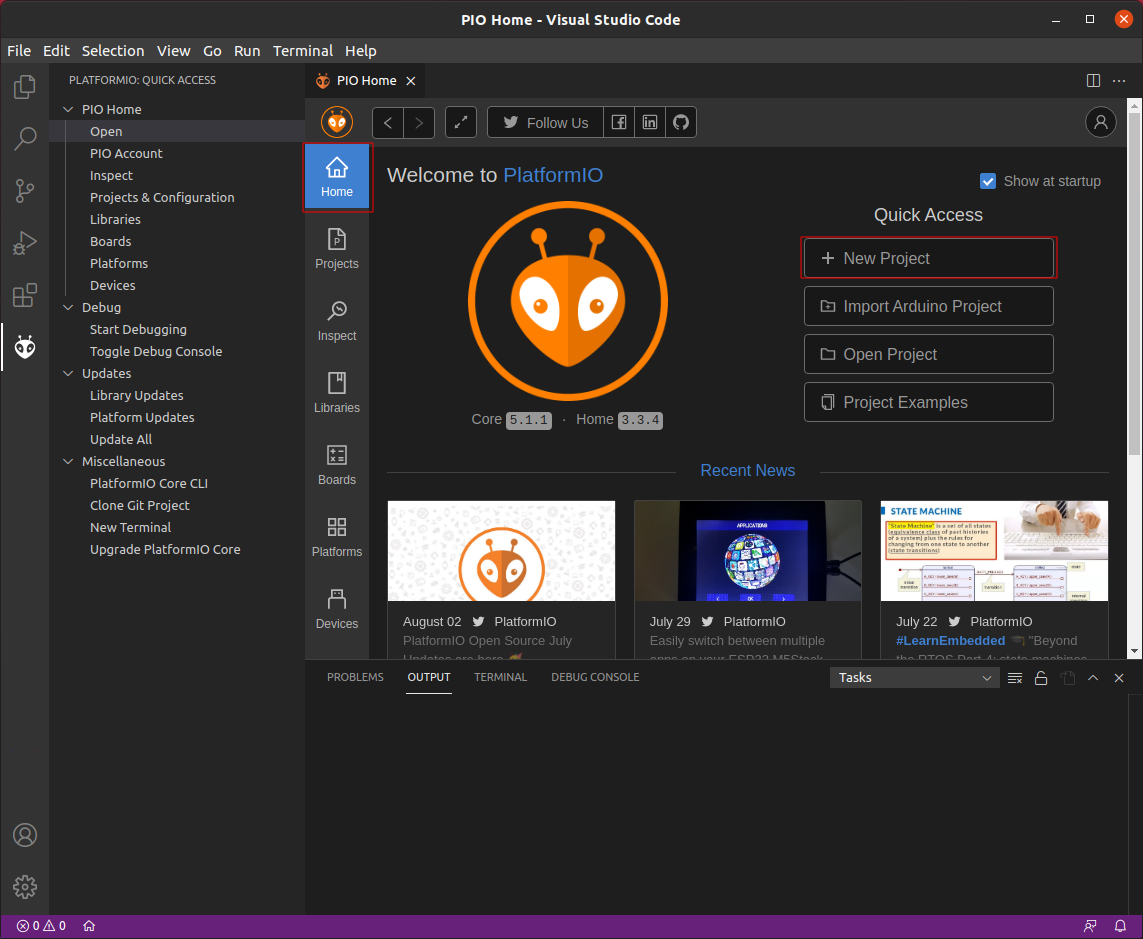Viewport: 1143px width, 939px height.
Task: Clear the output panel
Action: [x=1015, y=678]
